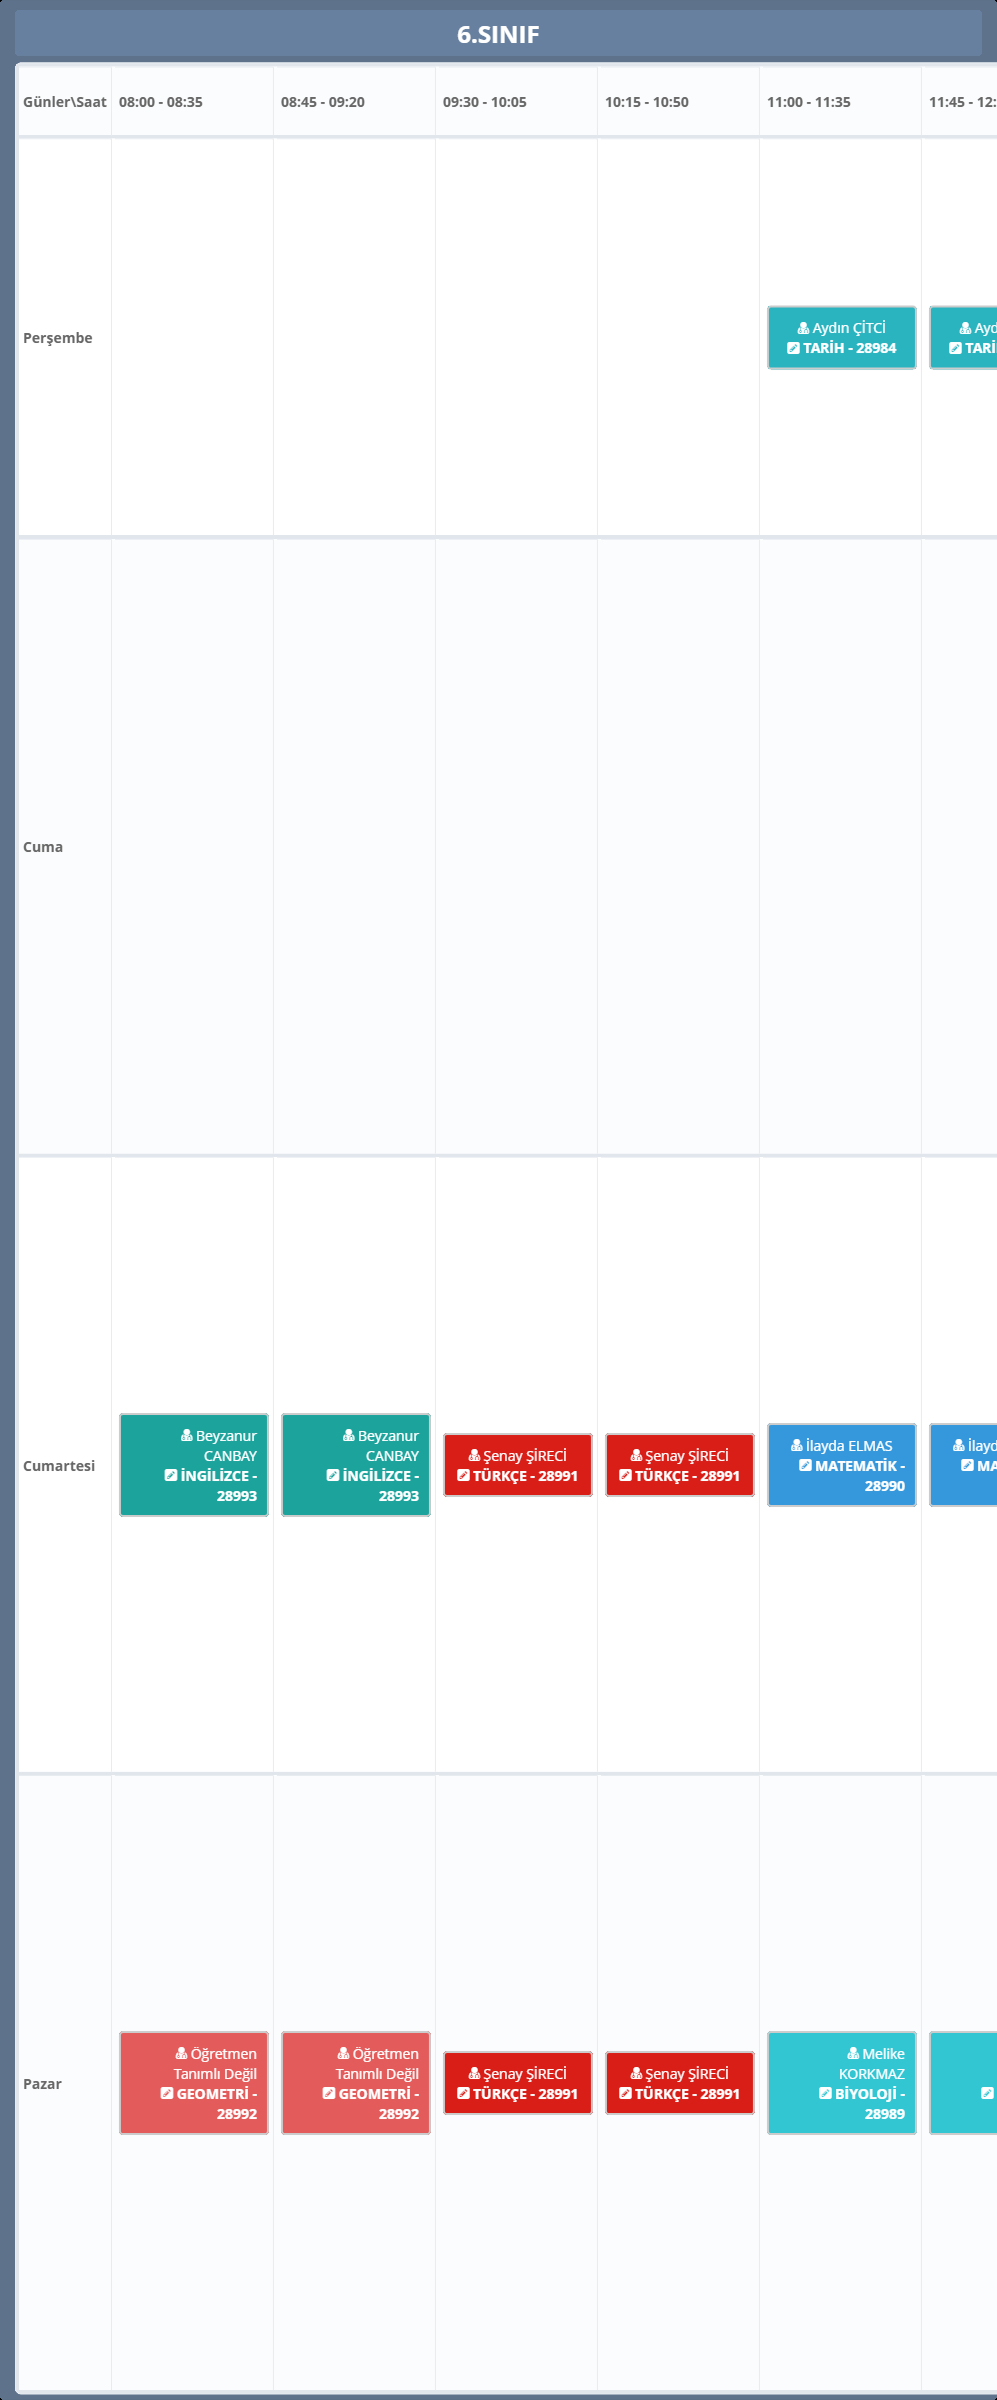Click the Günler\Saat corner header
Viewport: 997px width, 2400px height.
tap(64, 102)
